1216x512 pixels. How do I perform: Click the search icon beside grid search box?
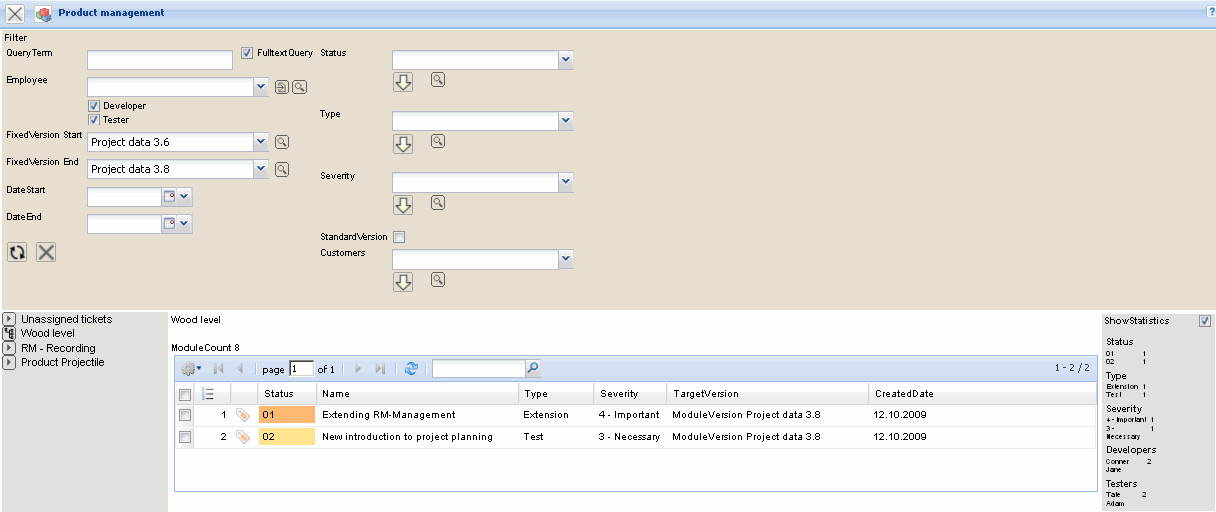click(x=532, y=369)
